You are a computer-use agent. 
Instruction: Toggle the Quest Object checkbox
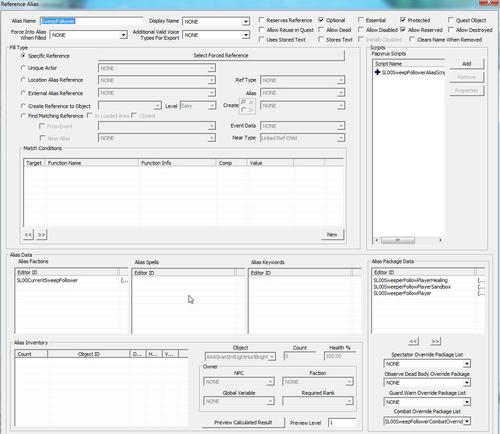(x=451, y=20)
